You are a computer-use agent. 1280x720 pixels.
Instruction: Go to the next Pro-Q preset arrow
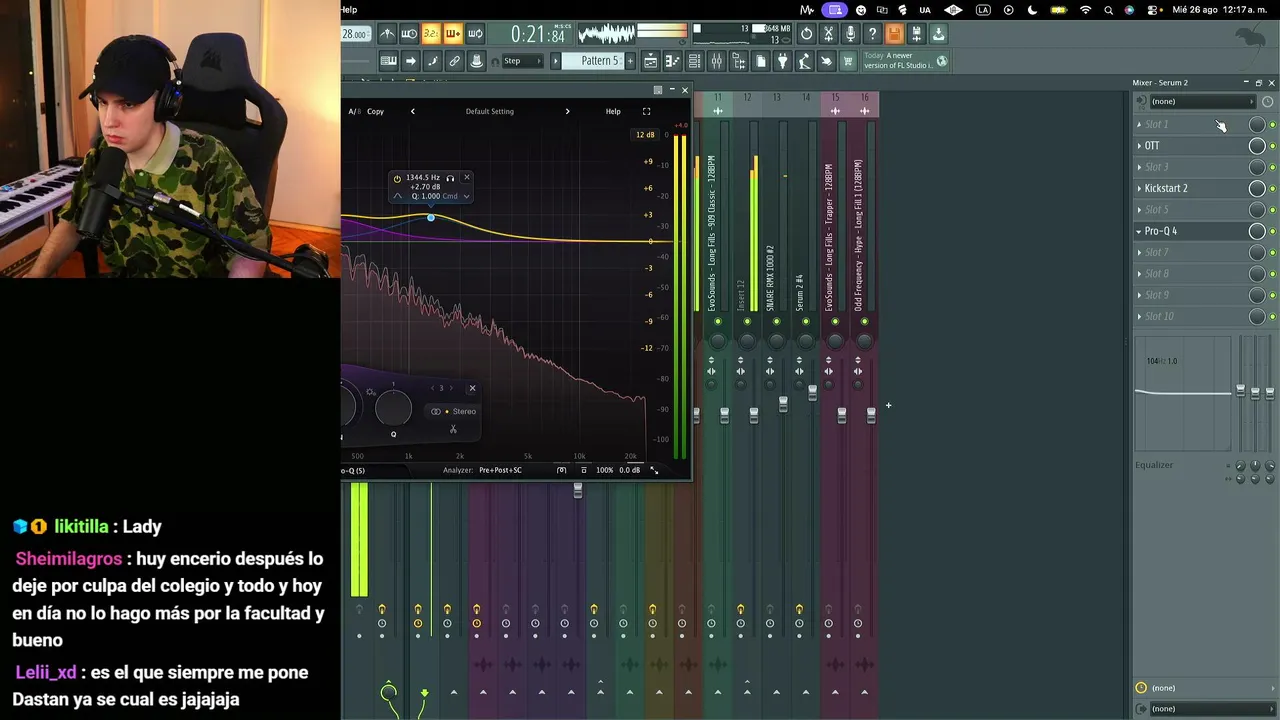coord(567,111)
